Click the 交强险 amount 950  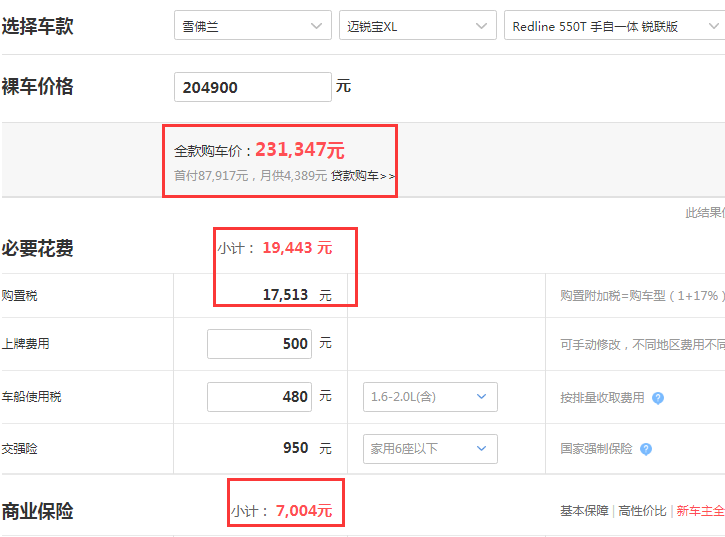pyautogui.click(x=295, y=448)
